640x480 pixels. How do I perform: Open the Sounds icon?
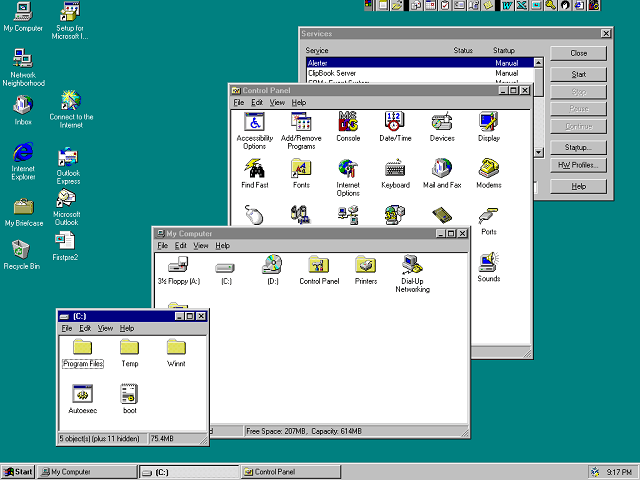[x=489, y=267]
